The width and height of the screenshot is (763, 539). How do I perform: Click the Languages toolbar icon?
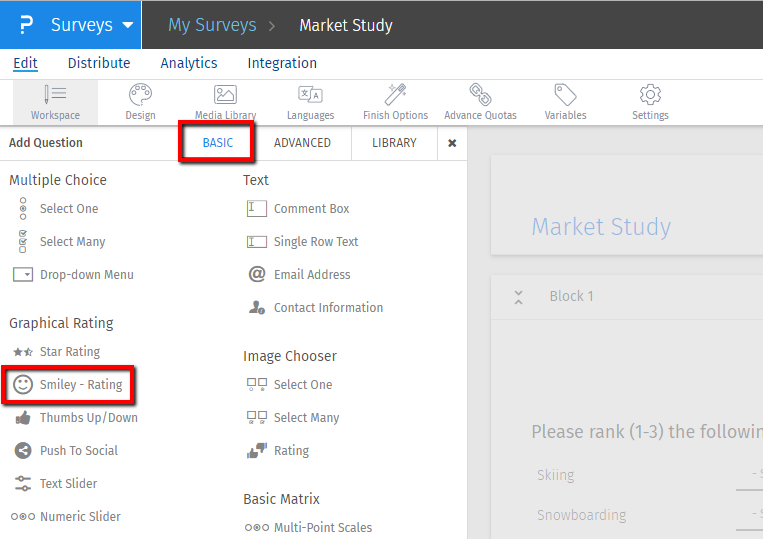[x=310, y=101]
